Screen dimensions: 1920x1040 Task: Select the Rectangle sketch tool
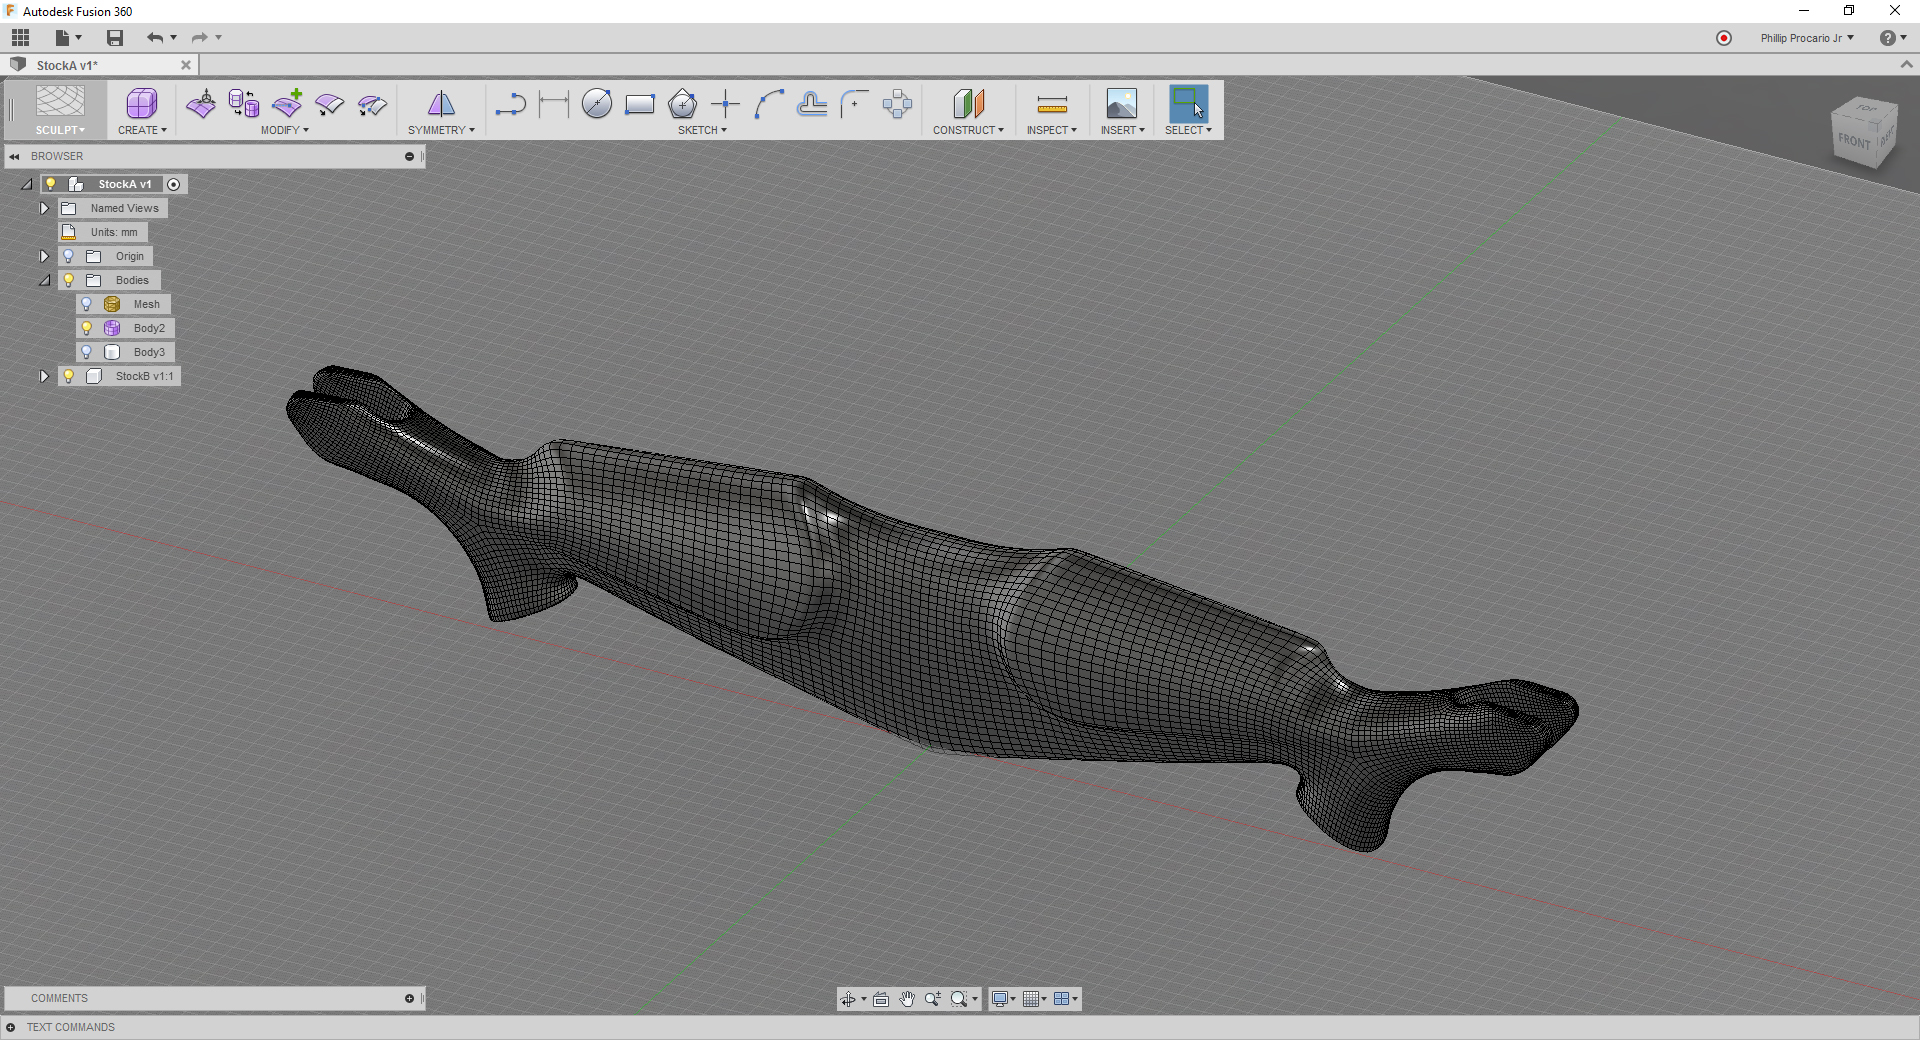[x=640, y=103]
